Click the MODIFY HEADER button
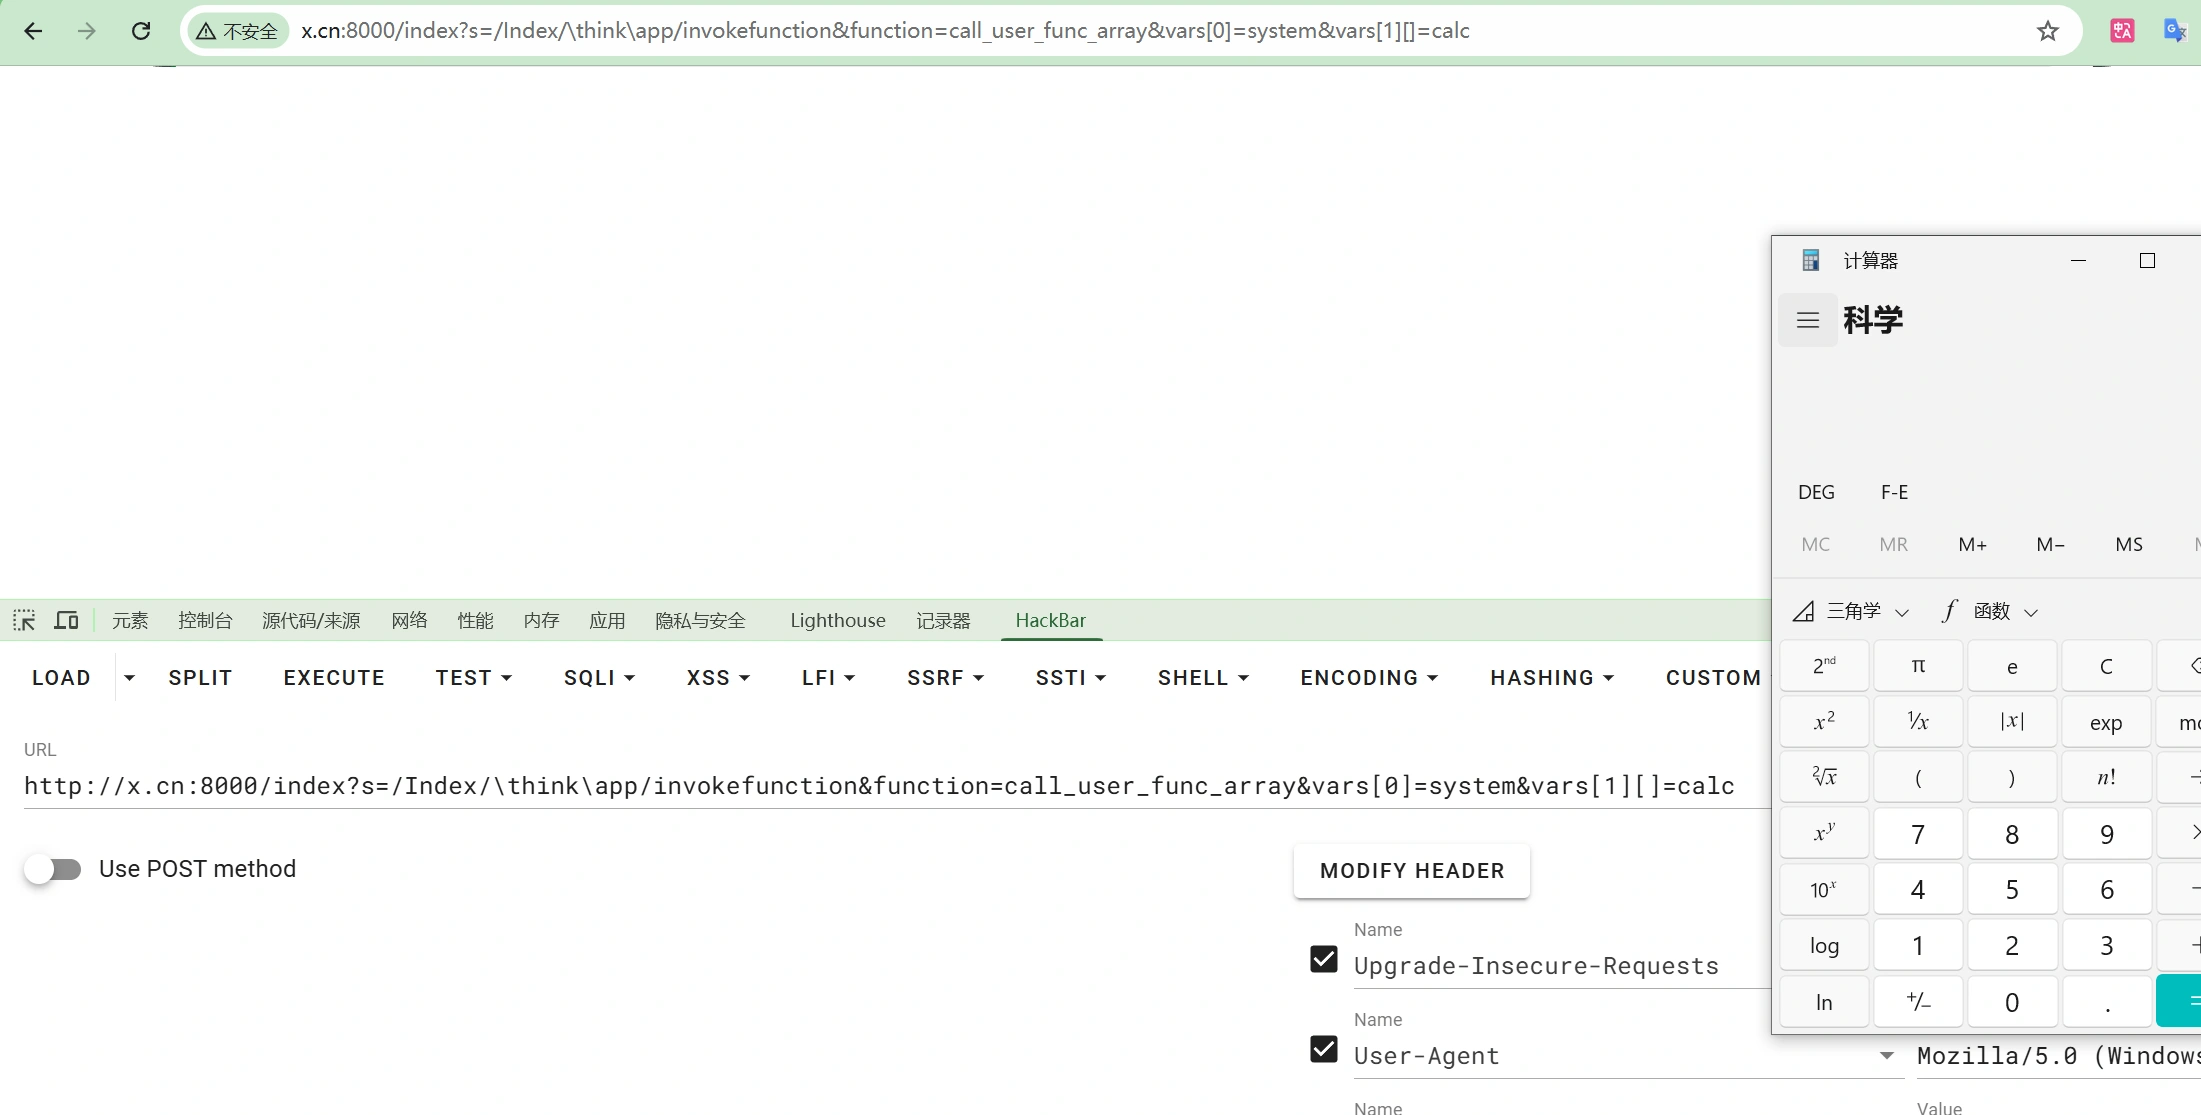The width and height of the screenshot is (2201, 1115). pyautogui.click(x=1411, y=871)
